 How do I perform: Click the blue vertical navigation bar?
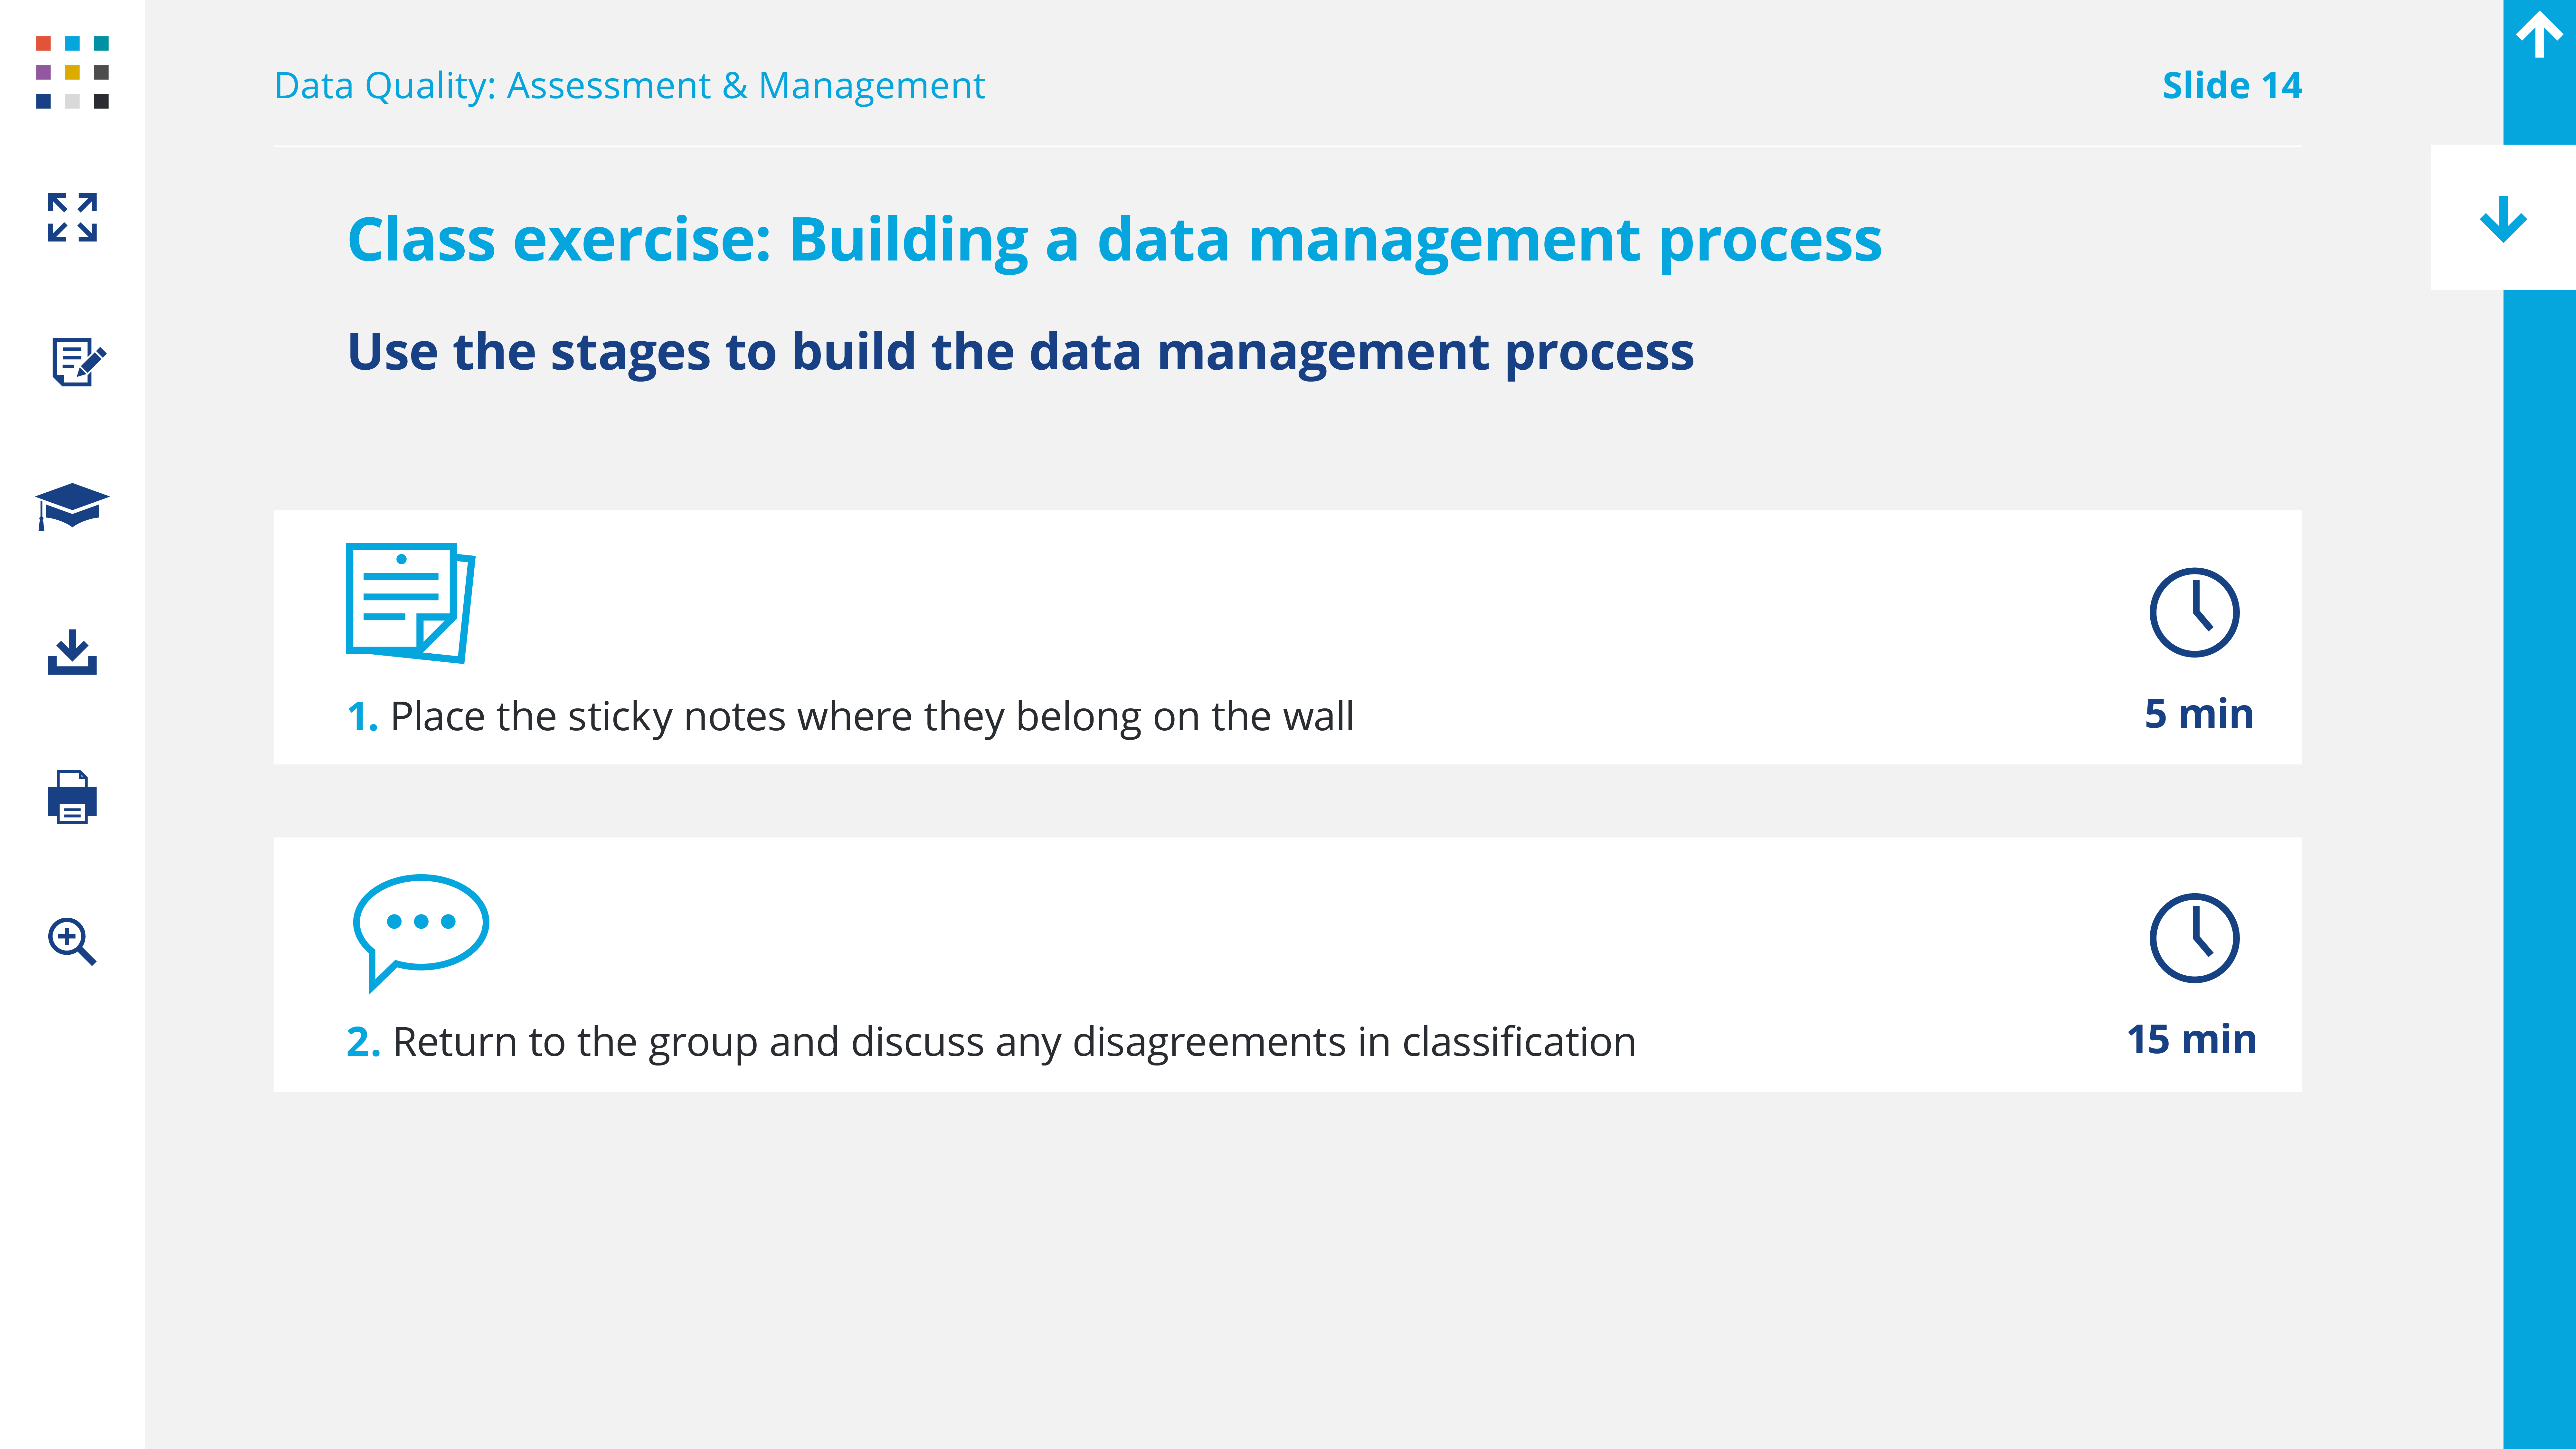(x=2539, y=800)
